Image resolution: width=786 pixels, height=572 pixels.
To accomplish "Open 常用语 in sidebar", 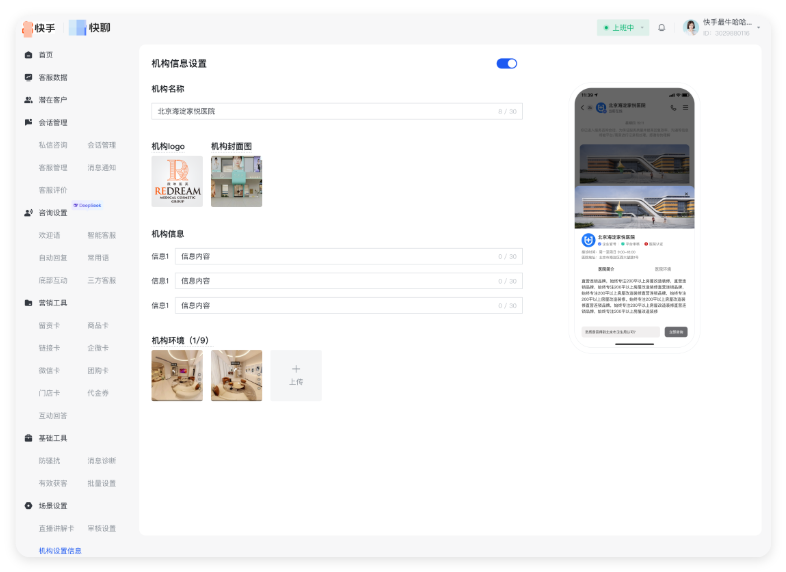I will click(98, 258).
